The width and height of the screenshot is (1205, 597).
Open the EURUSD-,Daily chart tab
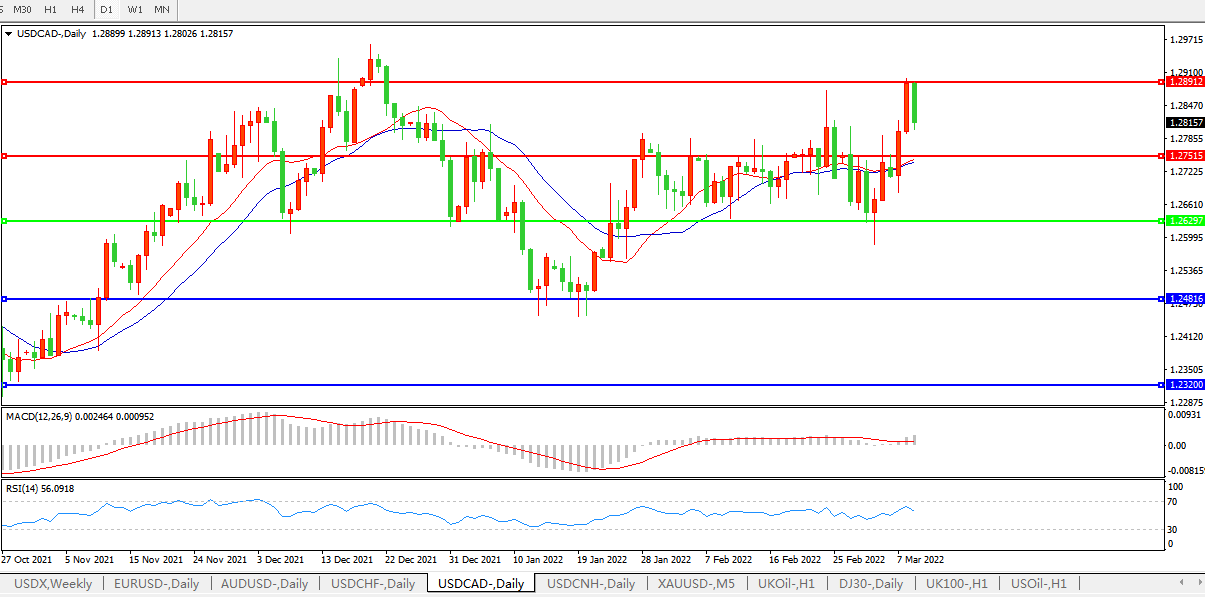point(156,583)
